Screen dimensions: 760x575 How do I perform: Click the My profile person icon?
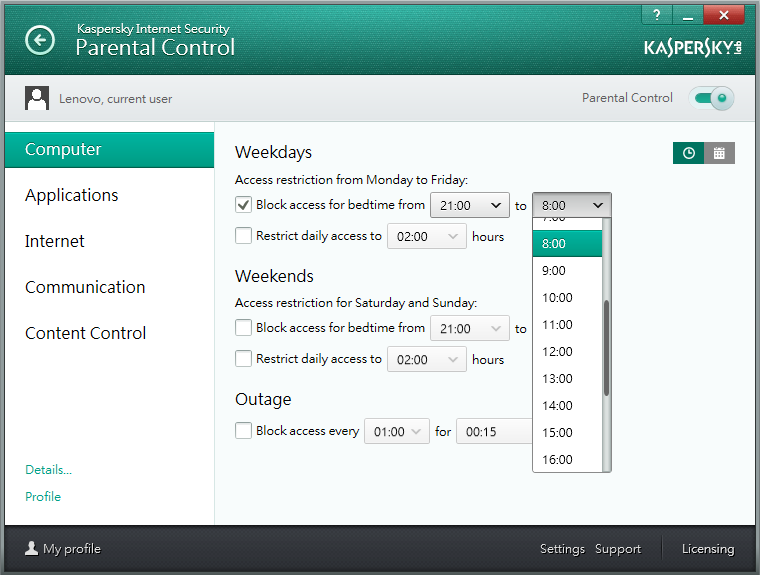(x=31, y=548)
